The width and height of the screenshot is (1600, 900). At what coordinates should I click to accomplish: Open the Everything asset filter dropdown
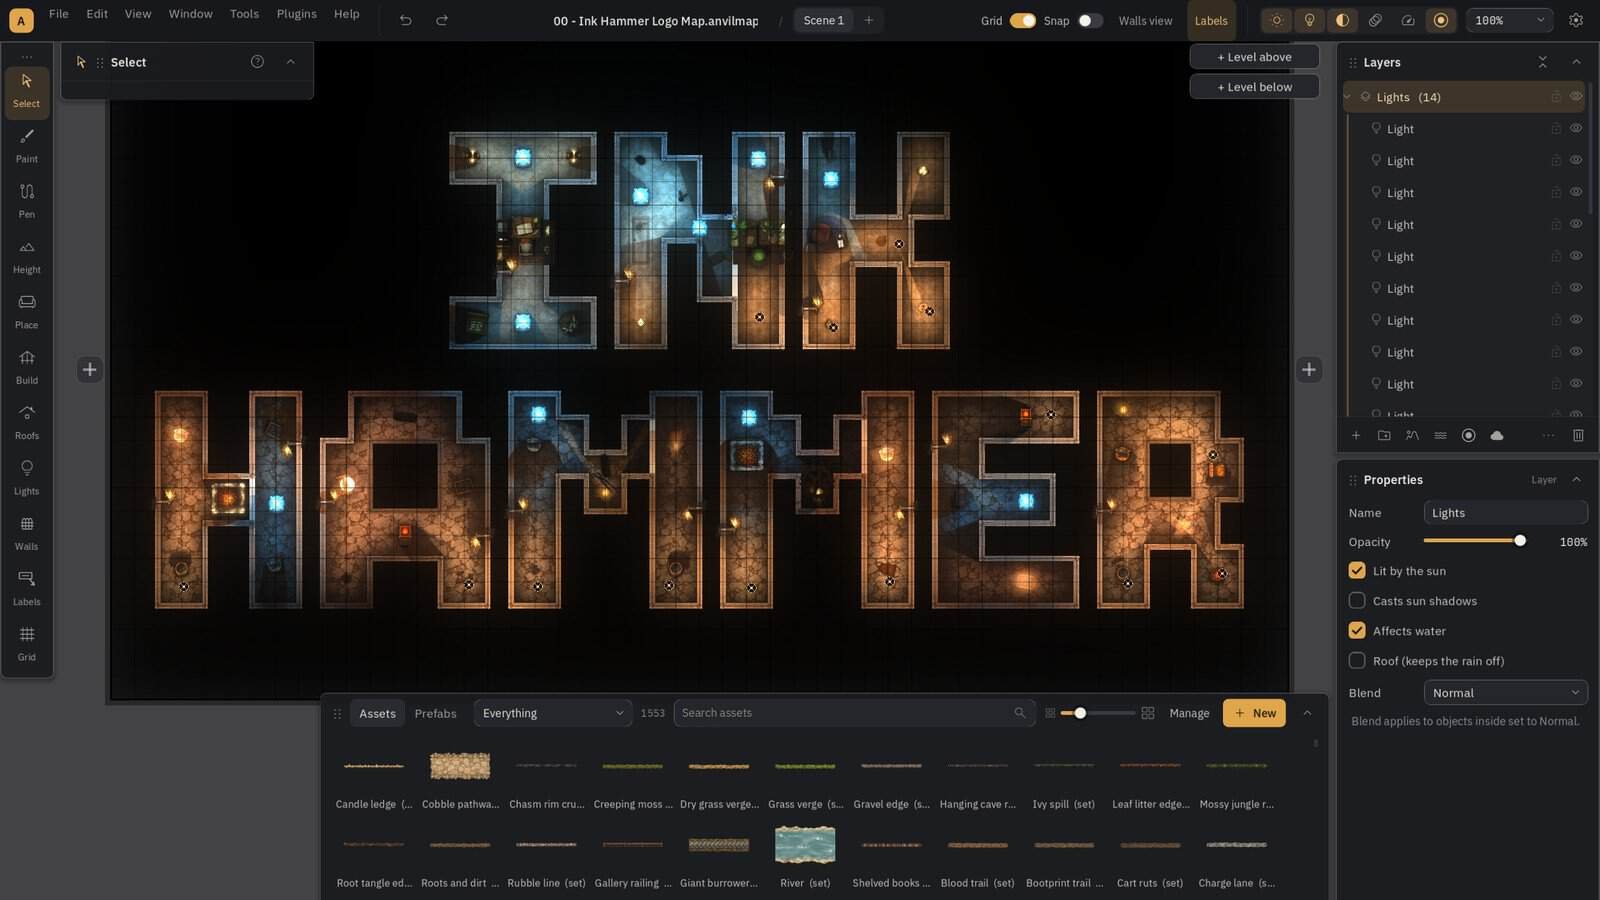(x=552, y=713)
